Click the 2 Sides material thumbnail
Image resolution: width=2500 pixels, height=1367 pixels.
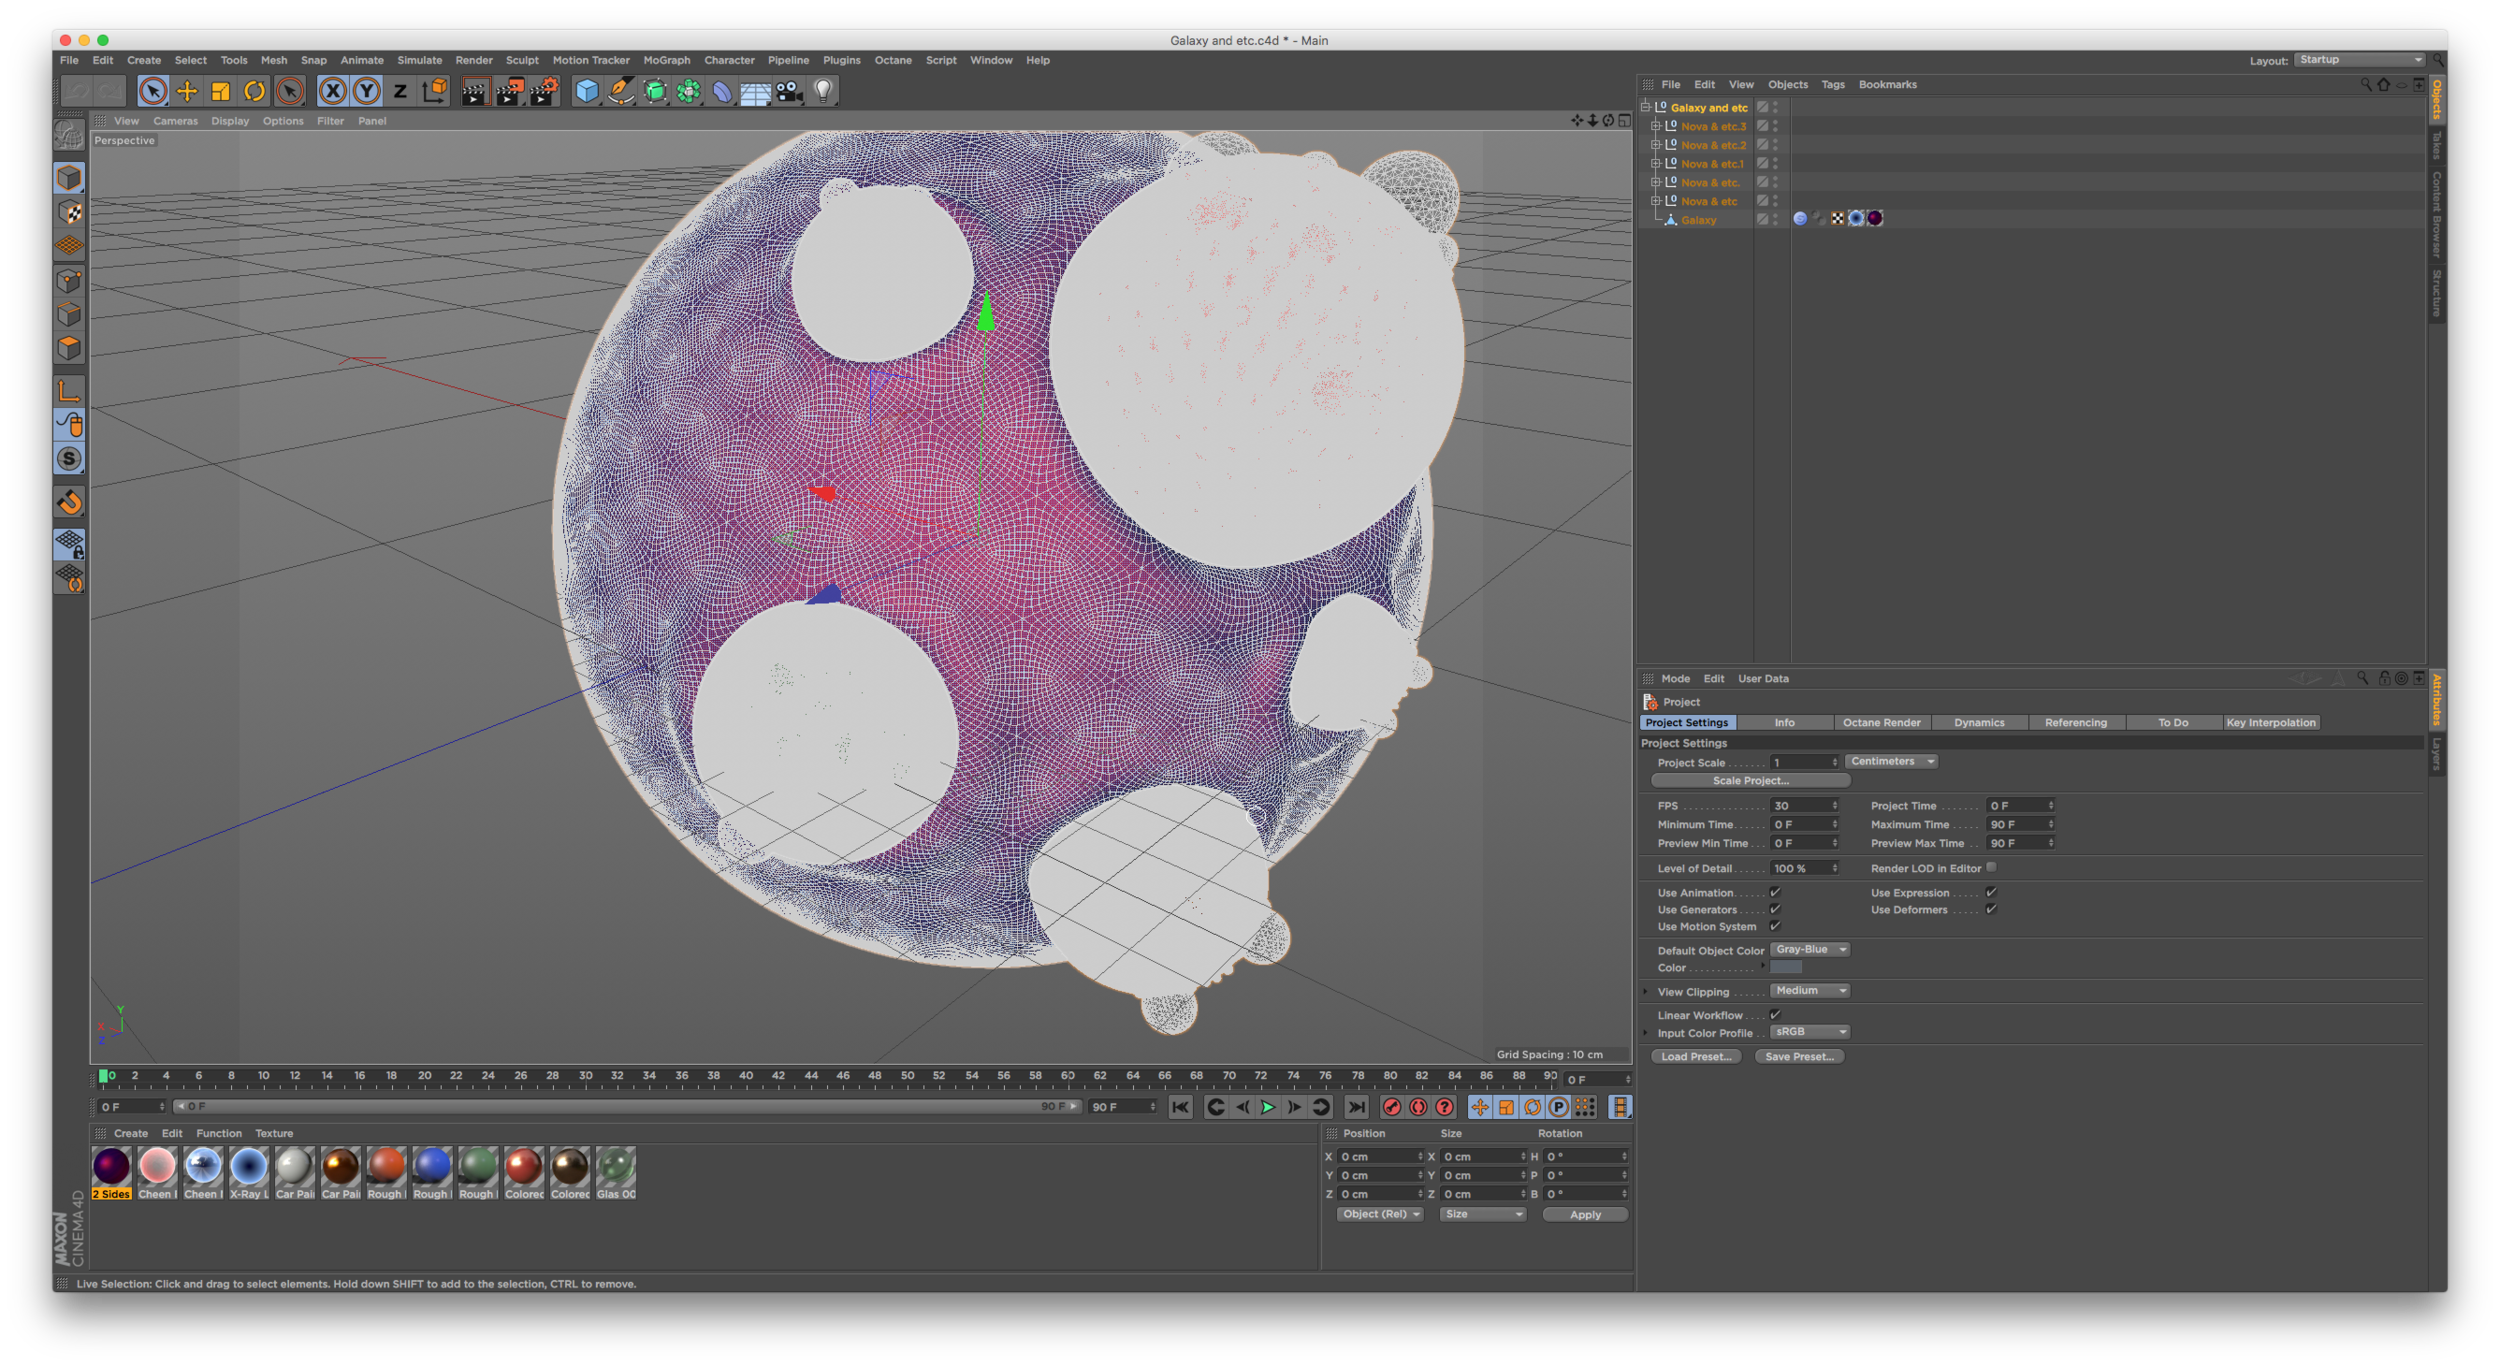(111, 1165)
